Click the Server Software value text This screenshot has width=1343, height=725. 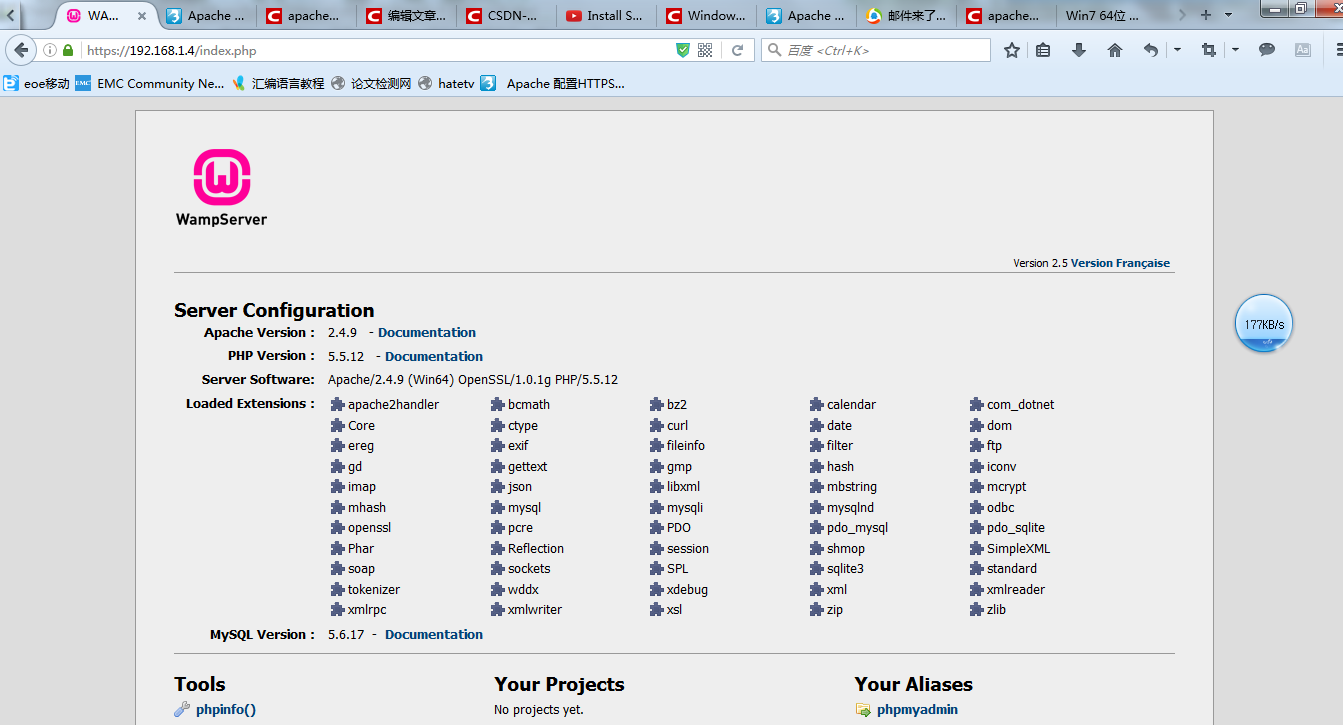(x=473, y=380)
